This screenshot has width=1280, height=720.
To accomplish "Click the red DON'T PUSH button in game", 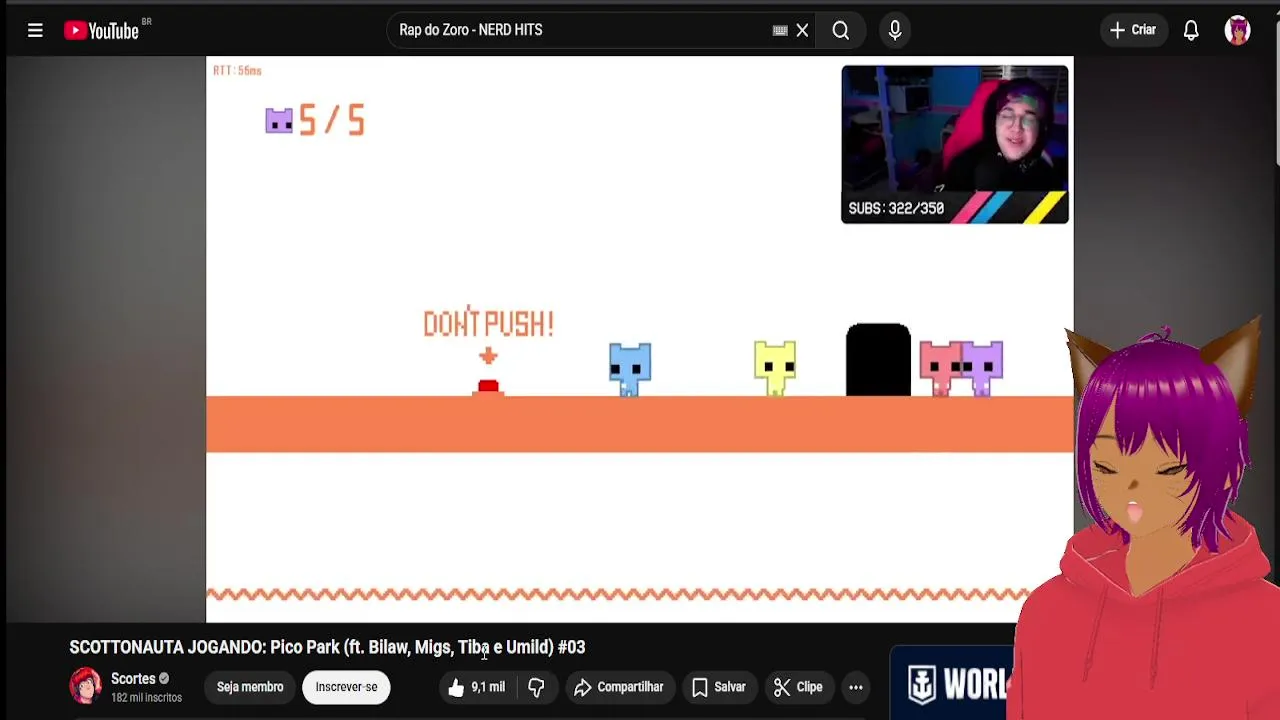I will [488, 387].
